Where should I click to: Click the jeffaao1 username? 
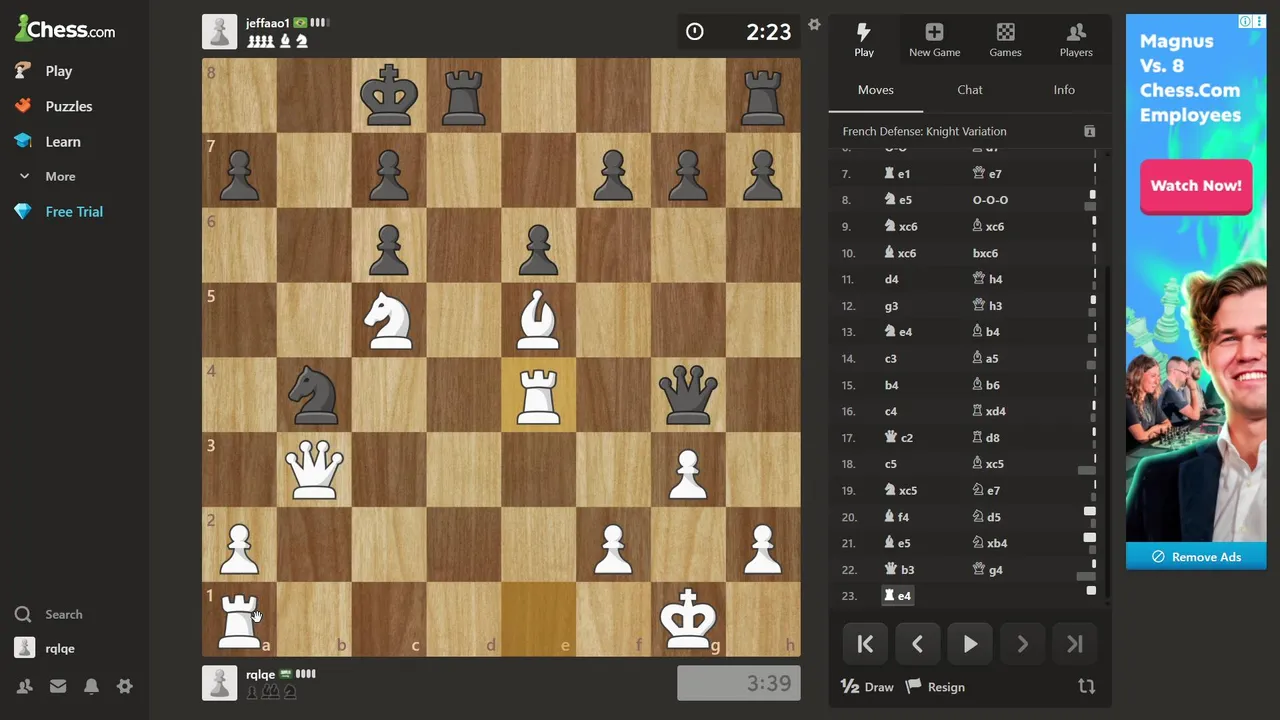point(268,23)
